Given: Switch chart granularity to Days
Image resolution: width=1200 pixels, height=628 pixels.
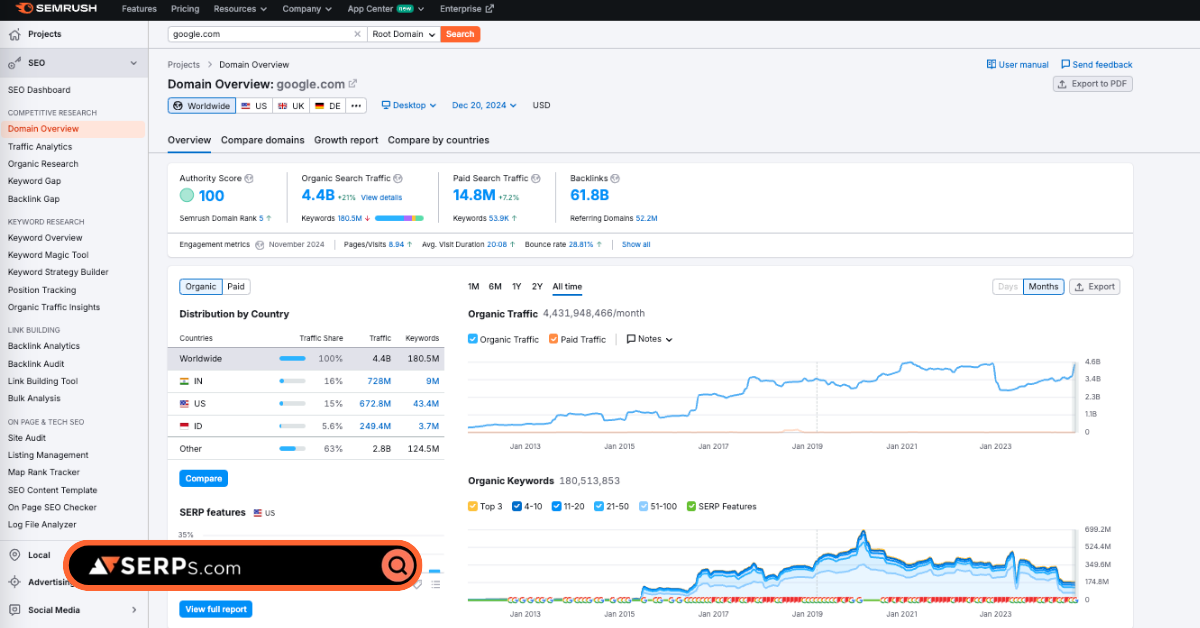Looking at the screenshot, I should (x=1008, y=287).
